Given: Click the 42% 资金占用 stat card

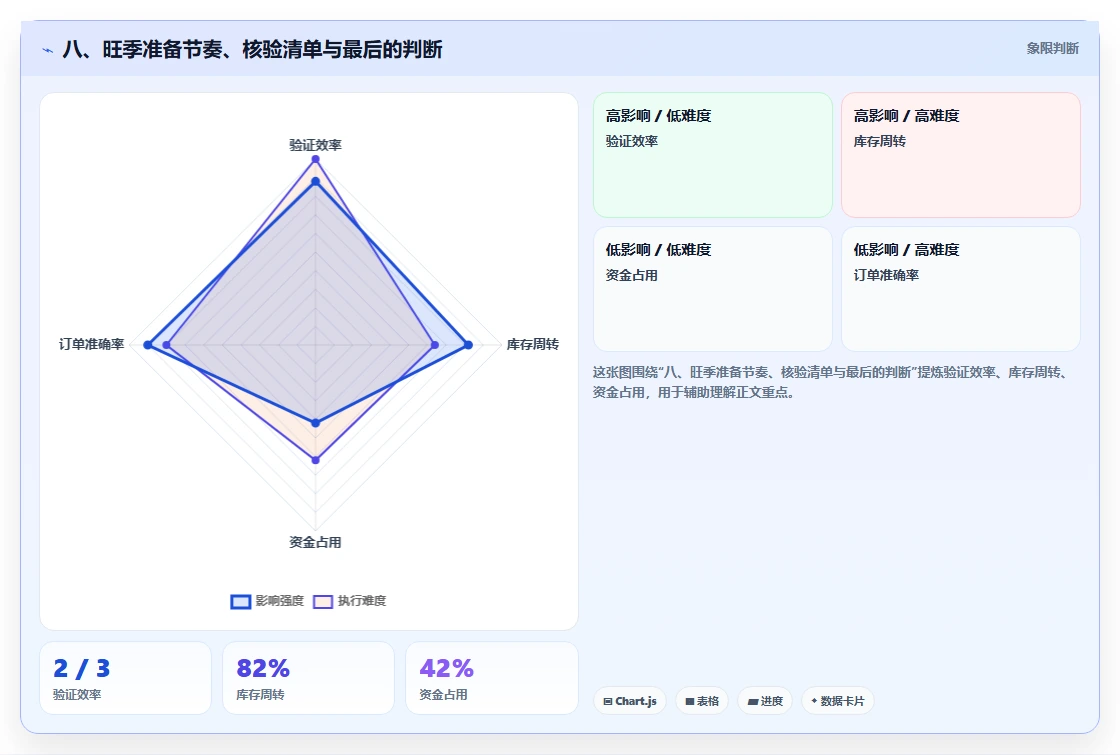Looking at the screenshot, I should [491, 678].
